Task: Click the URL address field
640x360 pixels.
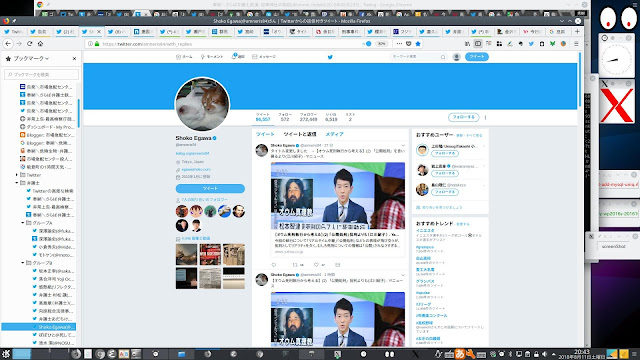Action: (x=229, y=44)
